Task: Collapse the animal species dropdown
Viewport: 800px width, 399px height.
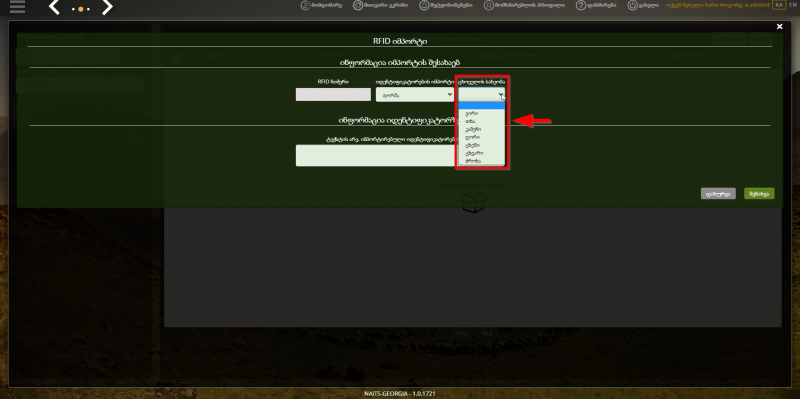Action: click(482, 94)
